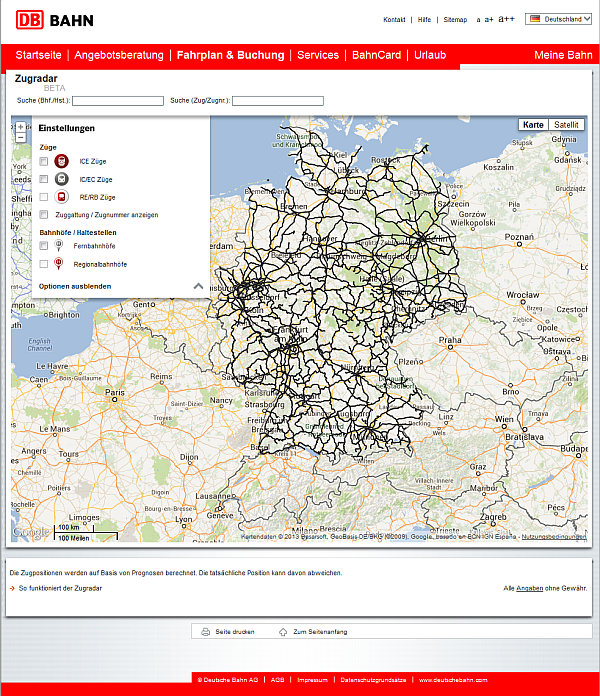Open Urlaub menu
The width and height of the screenshot is (600, 696).
(430, 55)
